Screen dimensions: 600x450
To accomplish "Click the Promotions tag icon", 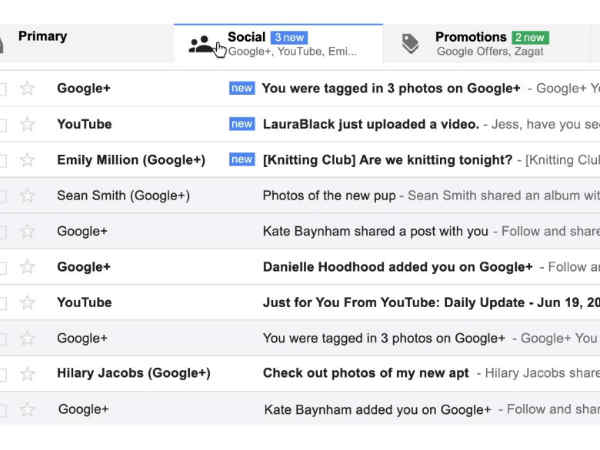I will point(410,44).
